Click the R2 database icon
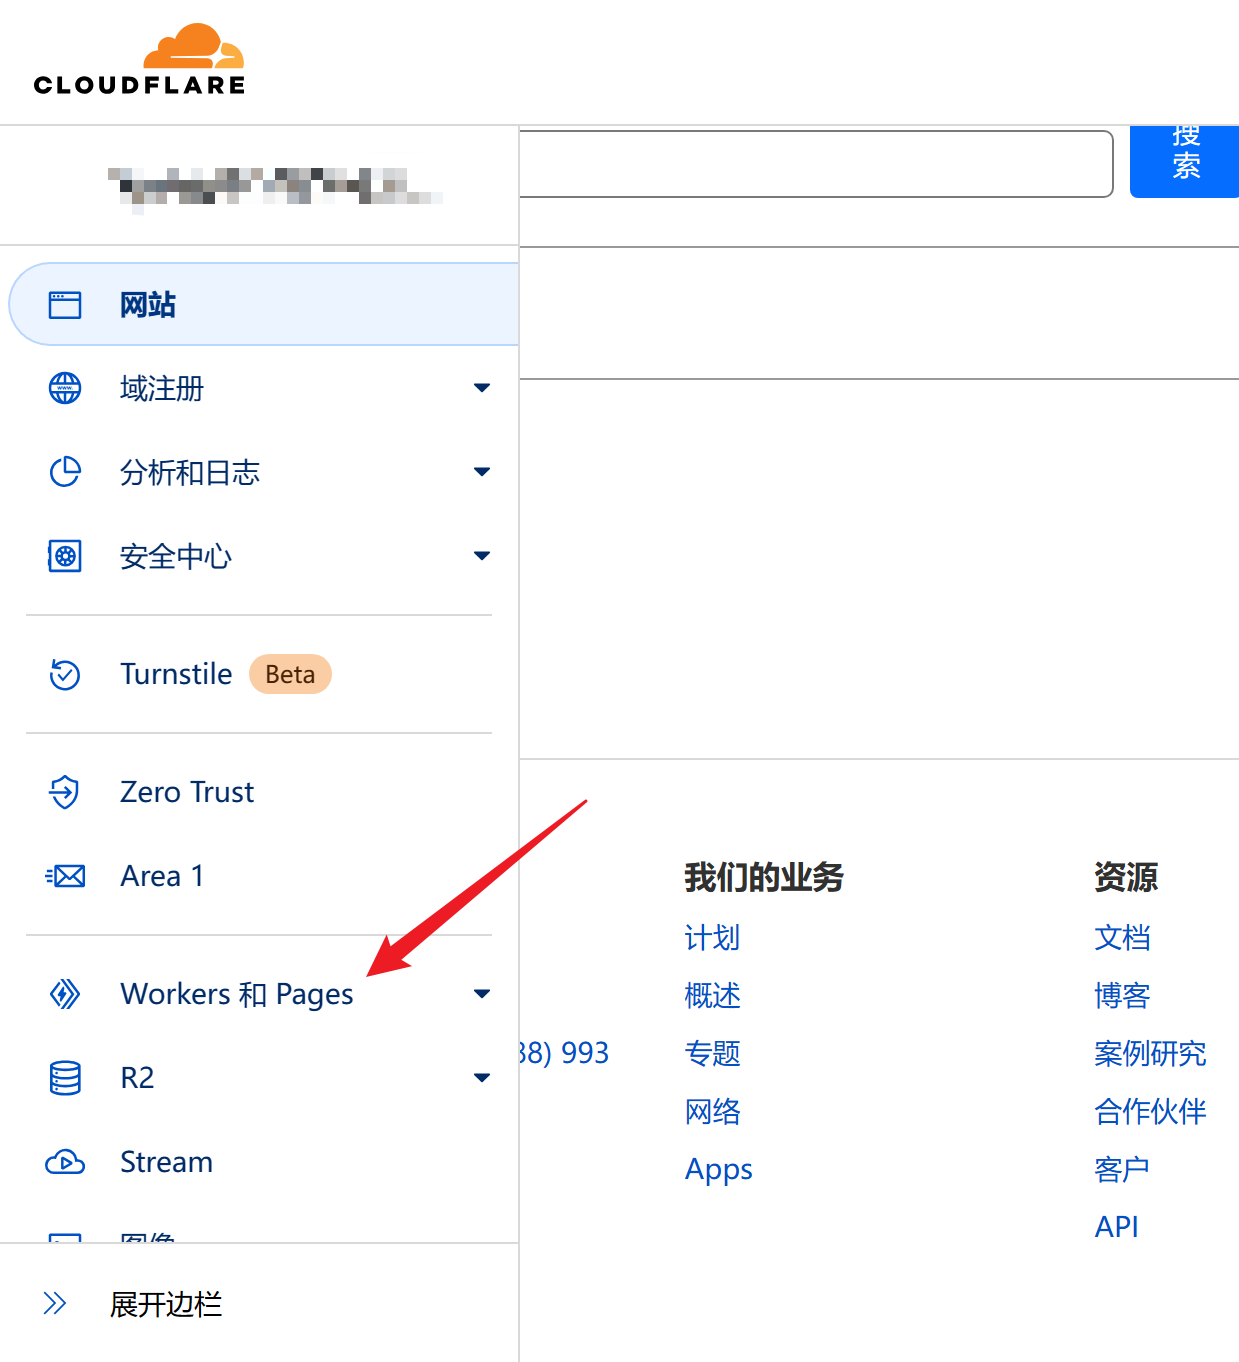This screenshot has height=1362, width=1239. (65, 1078)
